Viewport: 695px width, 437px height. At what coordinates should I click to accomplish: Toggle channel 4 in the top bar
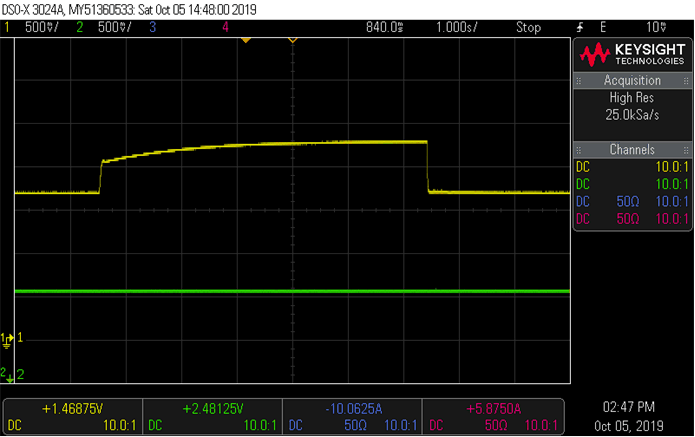pos(225,27)
